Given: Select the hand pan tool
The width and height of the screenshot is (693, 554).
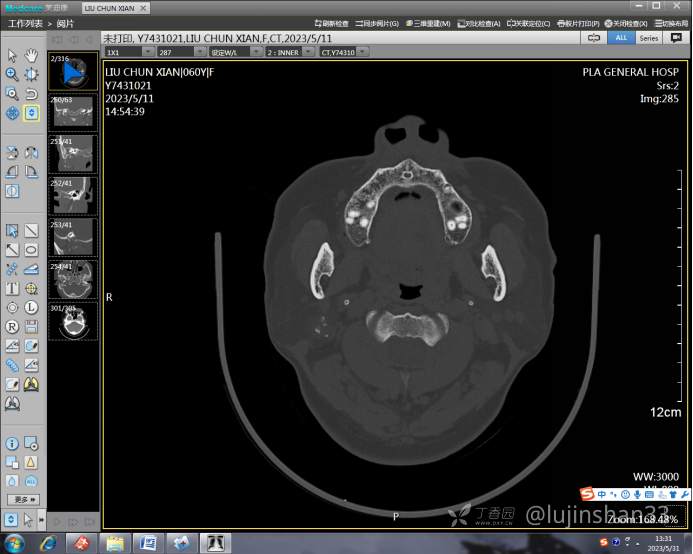Looking at the screenshot, I should click(x=31, y=55).
